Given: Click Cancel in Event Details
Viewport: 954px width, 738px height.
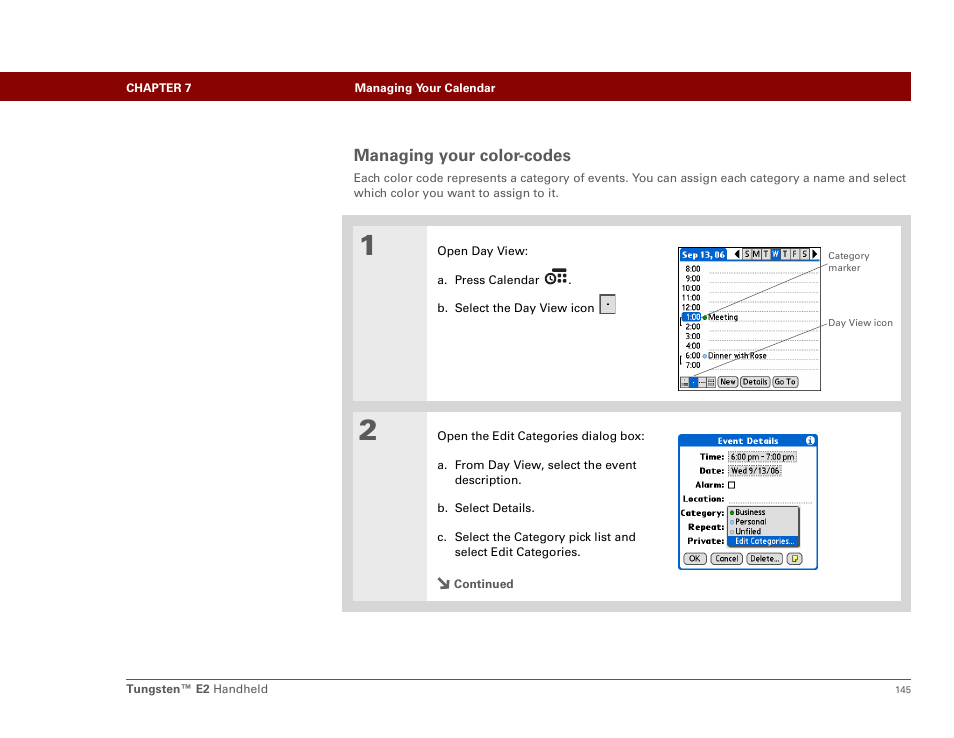Looking at the screenshot, I should tap(726, 559).
